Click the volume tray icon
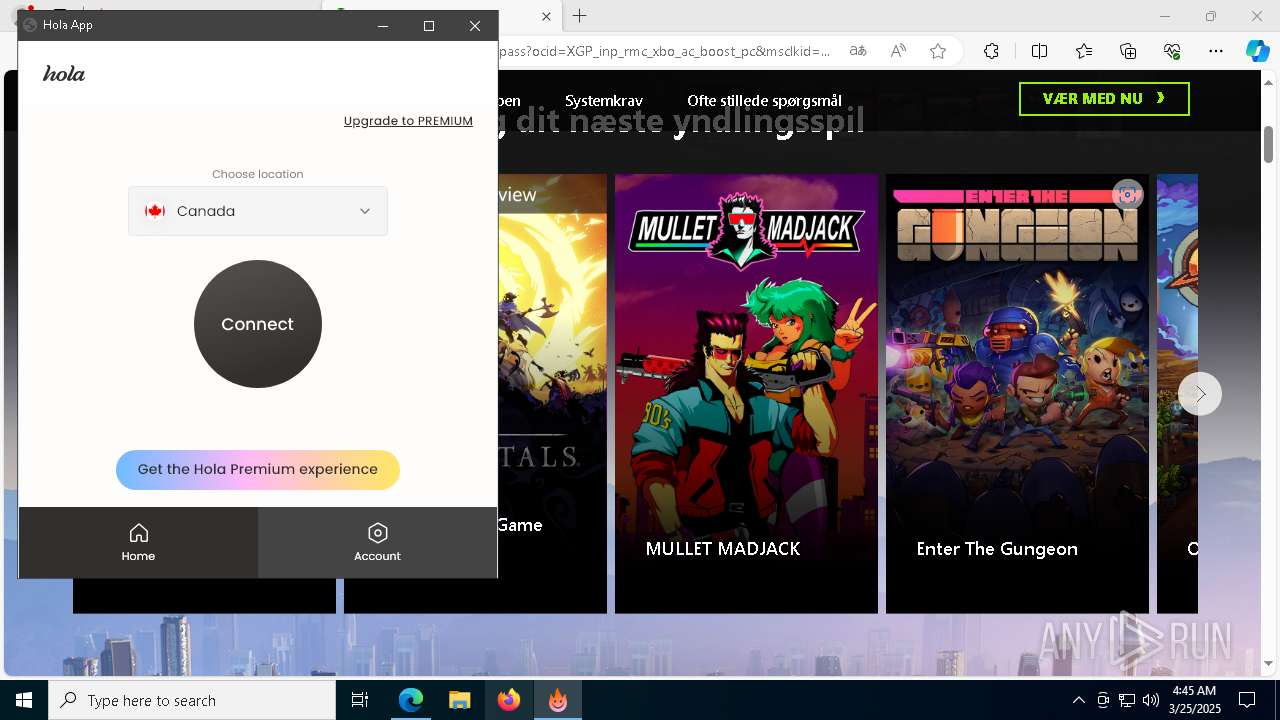This screenshot has width=1280, height=720. (x=1151, y=700)
